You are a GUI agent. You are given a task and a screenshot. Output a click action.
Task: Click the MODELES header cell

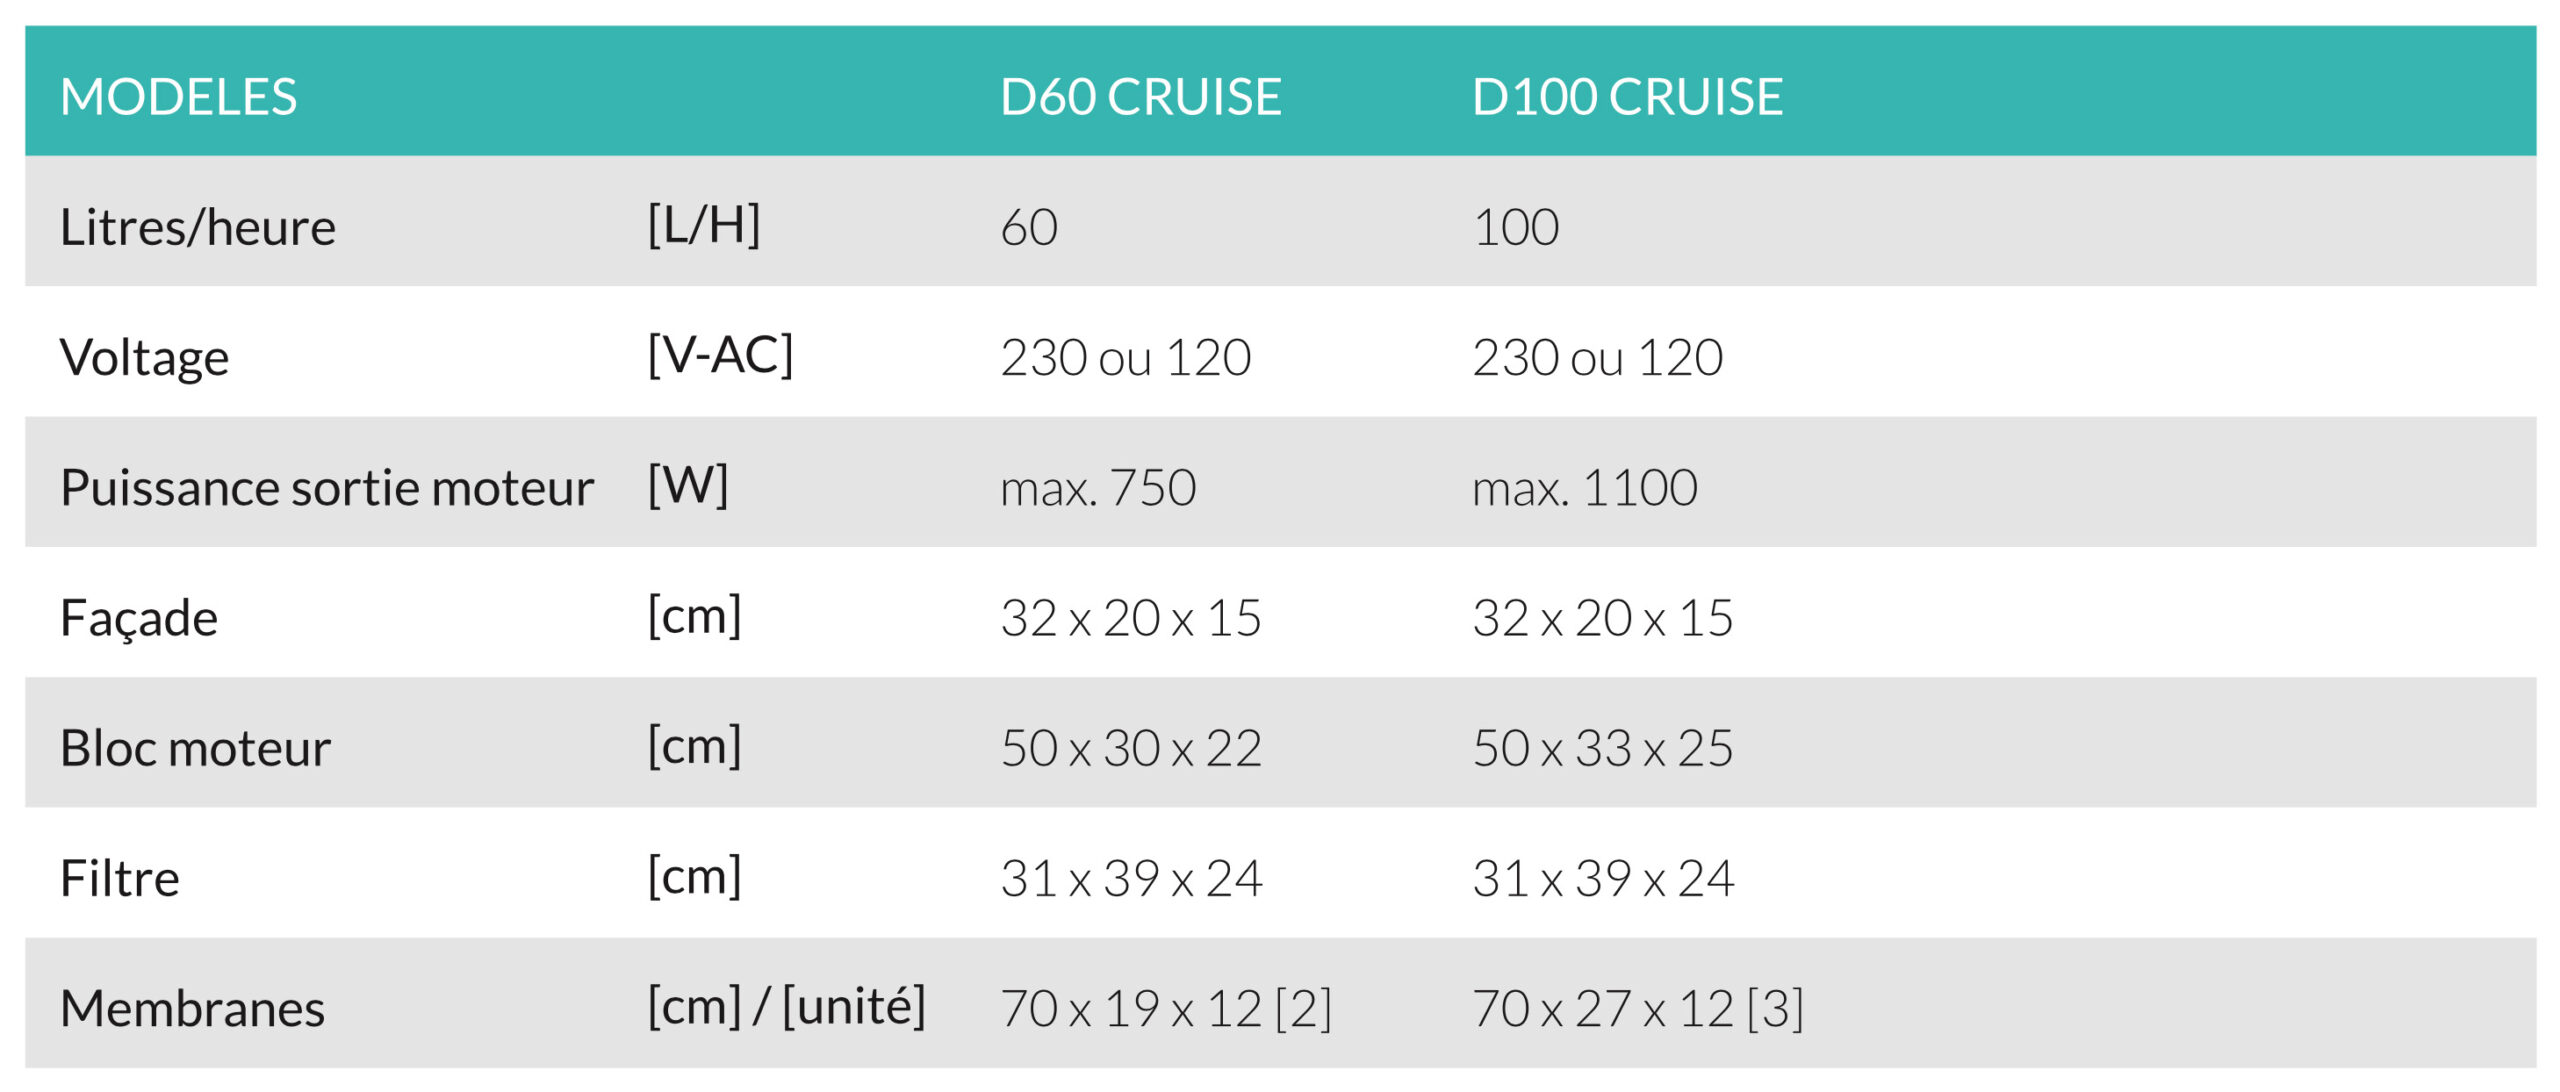tap(178, 97)
